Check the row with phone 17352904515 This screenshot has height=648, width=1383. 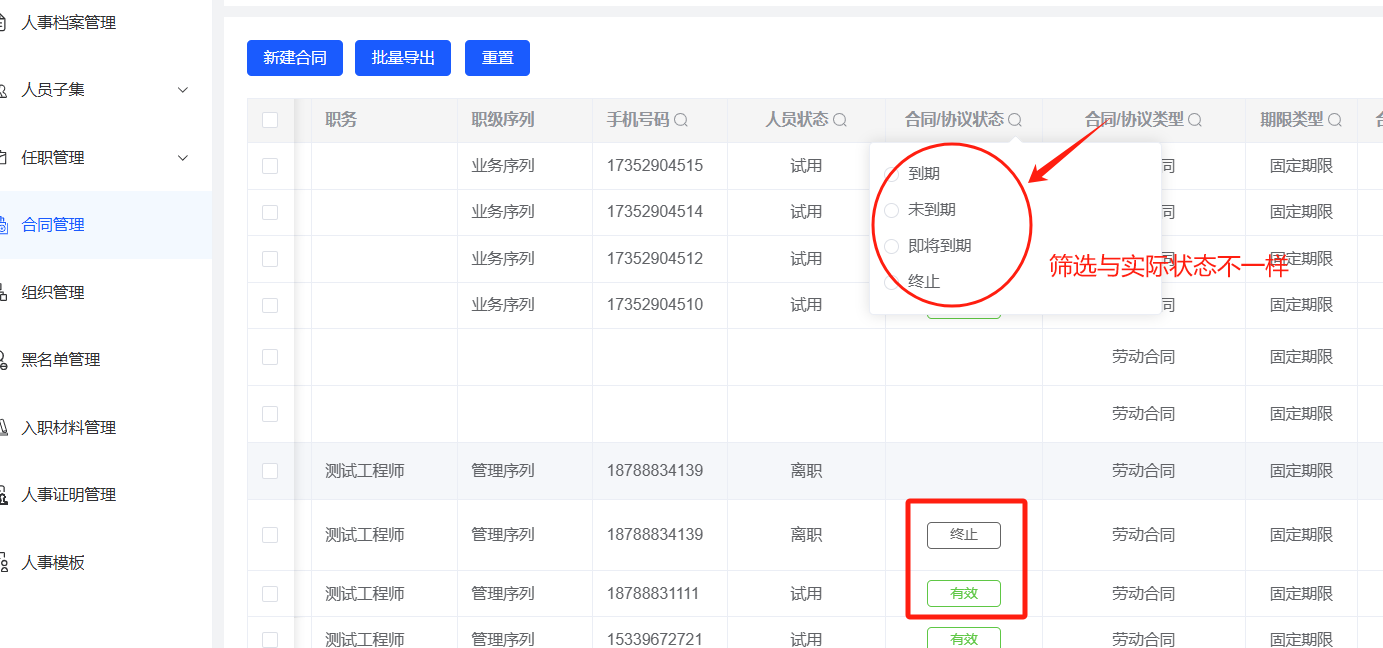pyautogui.click(x=270, y=166)
